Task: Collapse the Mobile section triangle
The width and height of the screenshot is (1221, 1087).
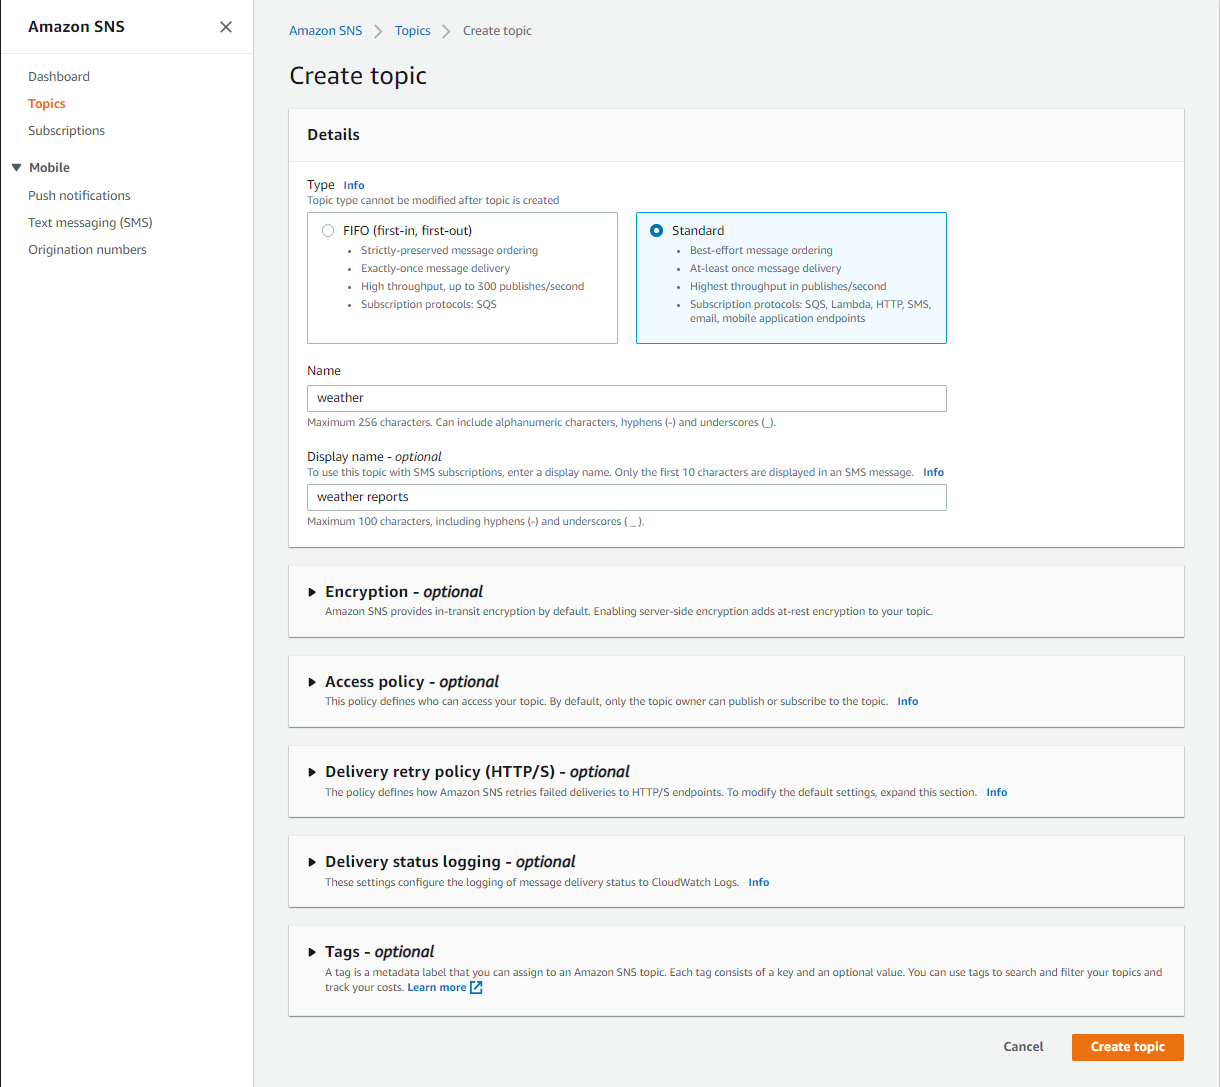Action: (16, 167)
